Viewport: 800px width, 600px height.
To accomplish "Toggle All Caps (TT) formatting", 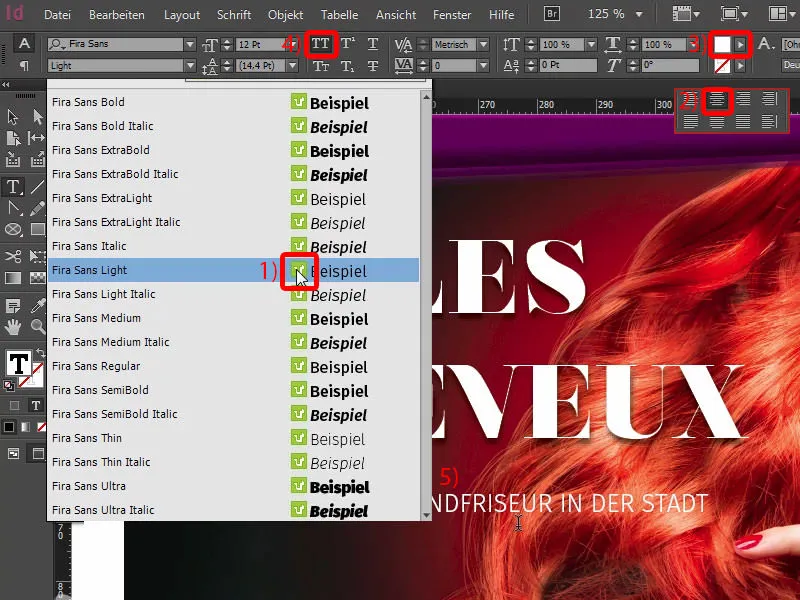I will 321,44.
